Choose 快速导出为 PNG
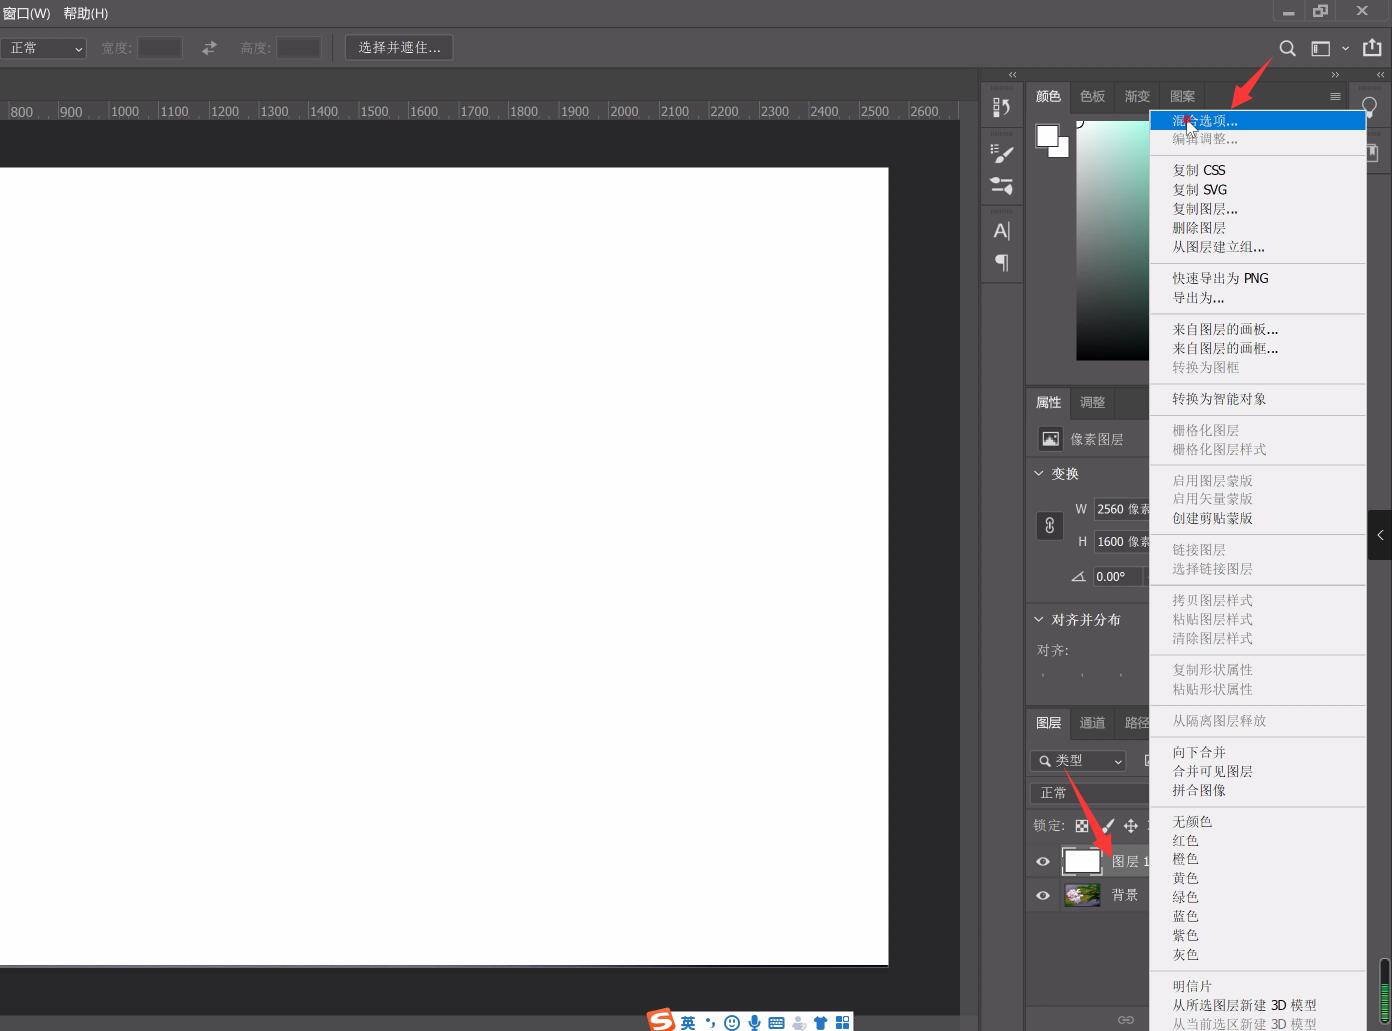This screenshot has width=1392, height=1031. pyautogui.click(x=1258, y=279)
